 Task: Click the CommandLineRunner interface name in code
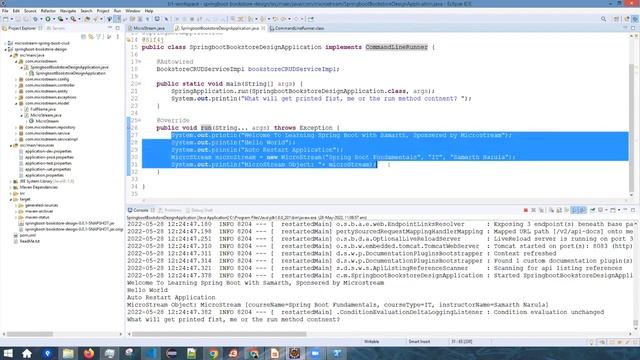pos(396,47)
